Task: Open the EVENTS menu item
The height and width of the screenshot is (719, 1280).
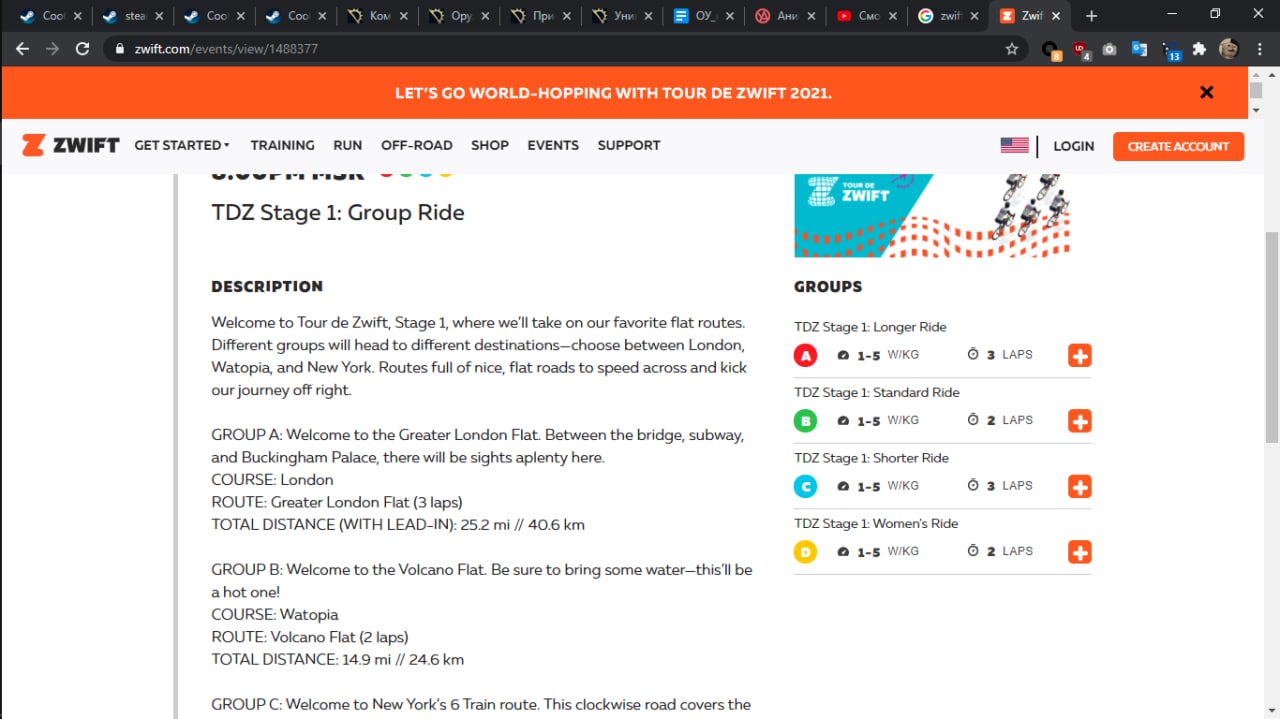Action: pos(553,145)
